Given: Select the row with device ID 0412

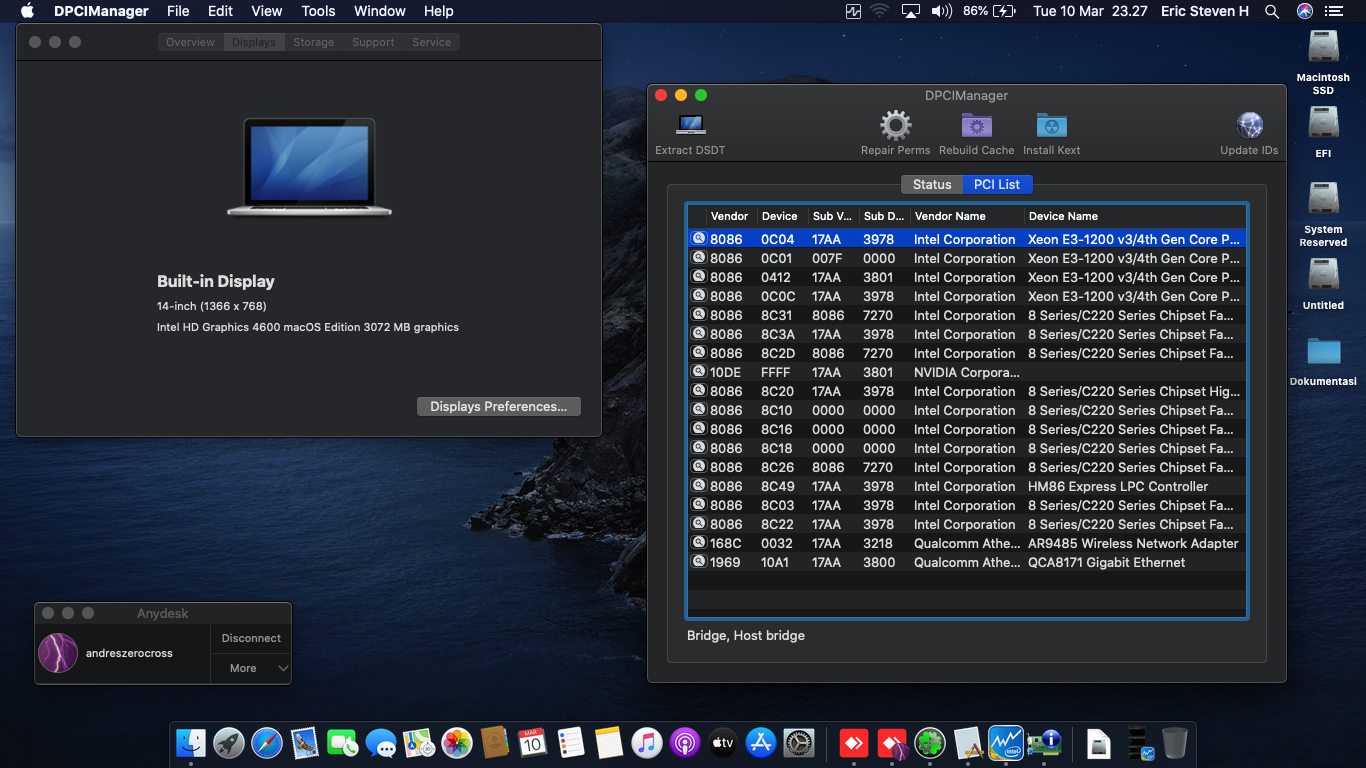Looking at the screenshot, I should [967, 277].
